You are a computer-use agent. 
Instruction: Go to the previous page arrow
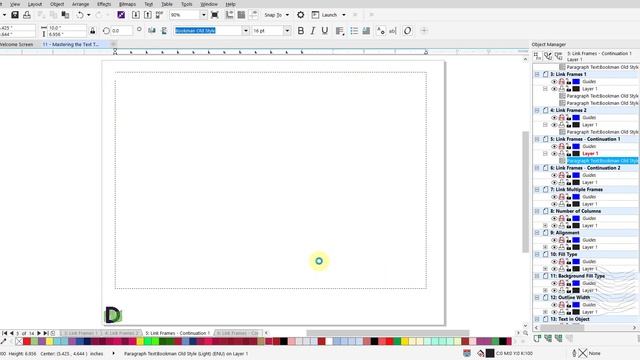tap(11, 333)
